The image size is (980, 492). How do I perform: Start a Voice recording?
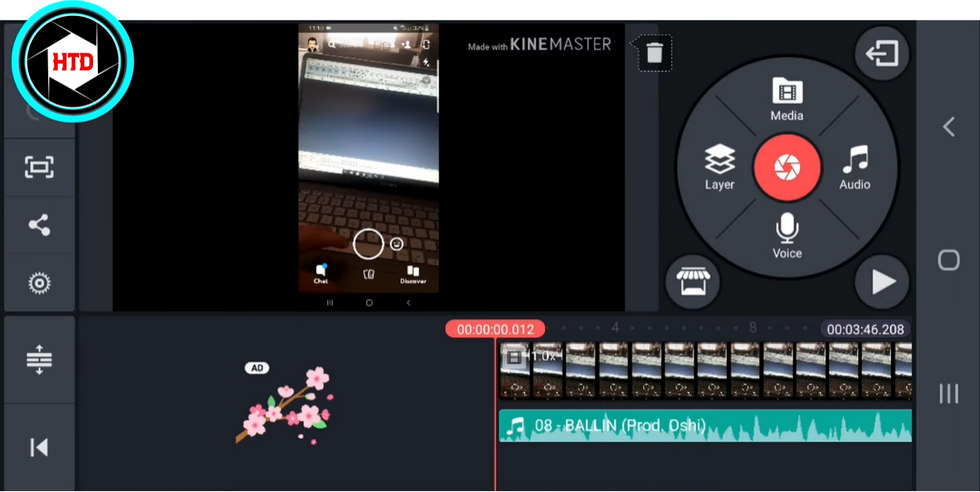click(x=787, y=236)
